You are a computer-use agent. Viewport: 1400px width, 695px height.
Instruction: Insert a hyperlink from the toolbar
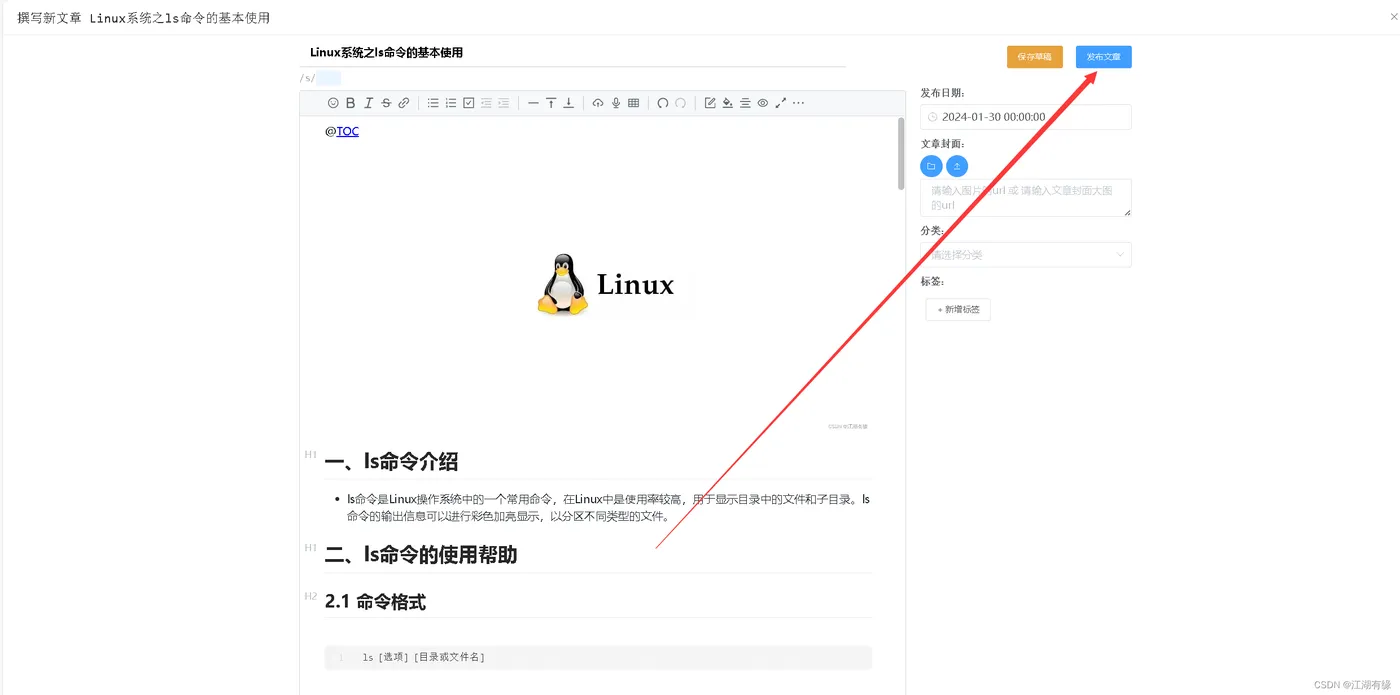point(404,103)
